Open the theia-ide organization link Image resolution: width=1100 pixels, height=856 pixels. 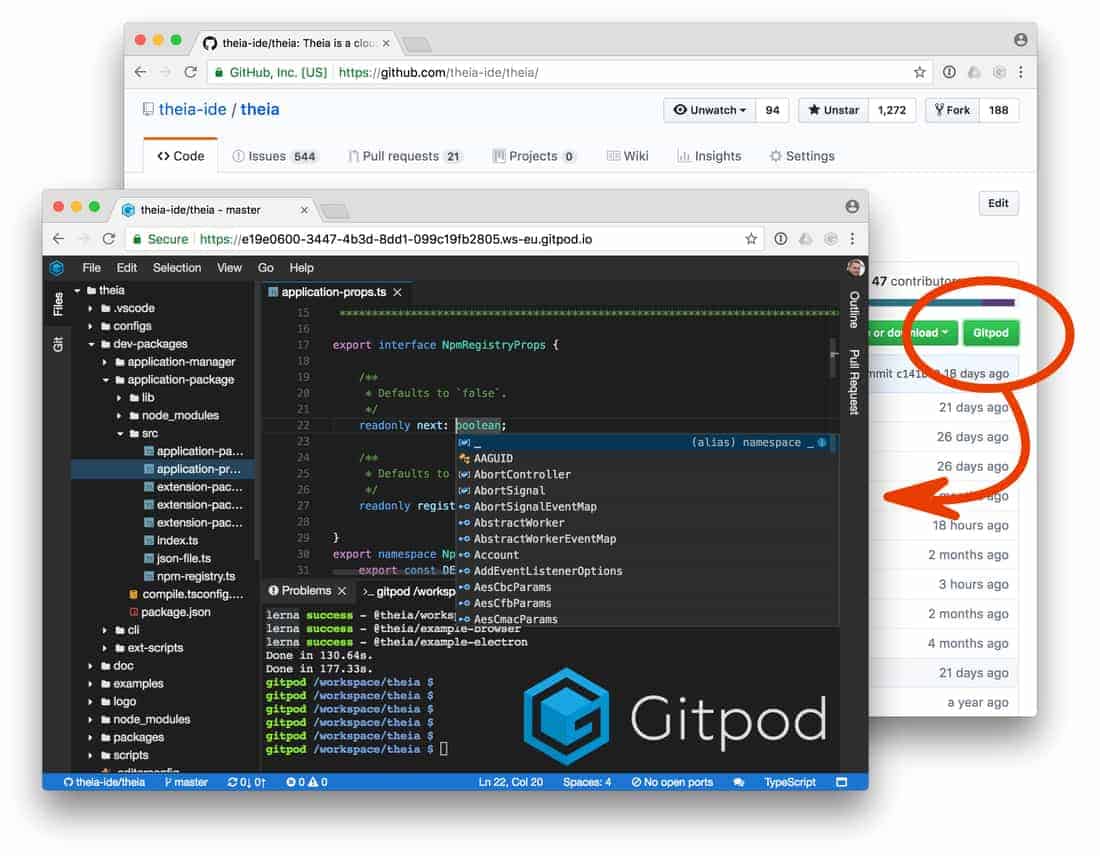192,109
